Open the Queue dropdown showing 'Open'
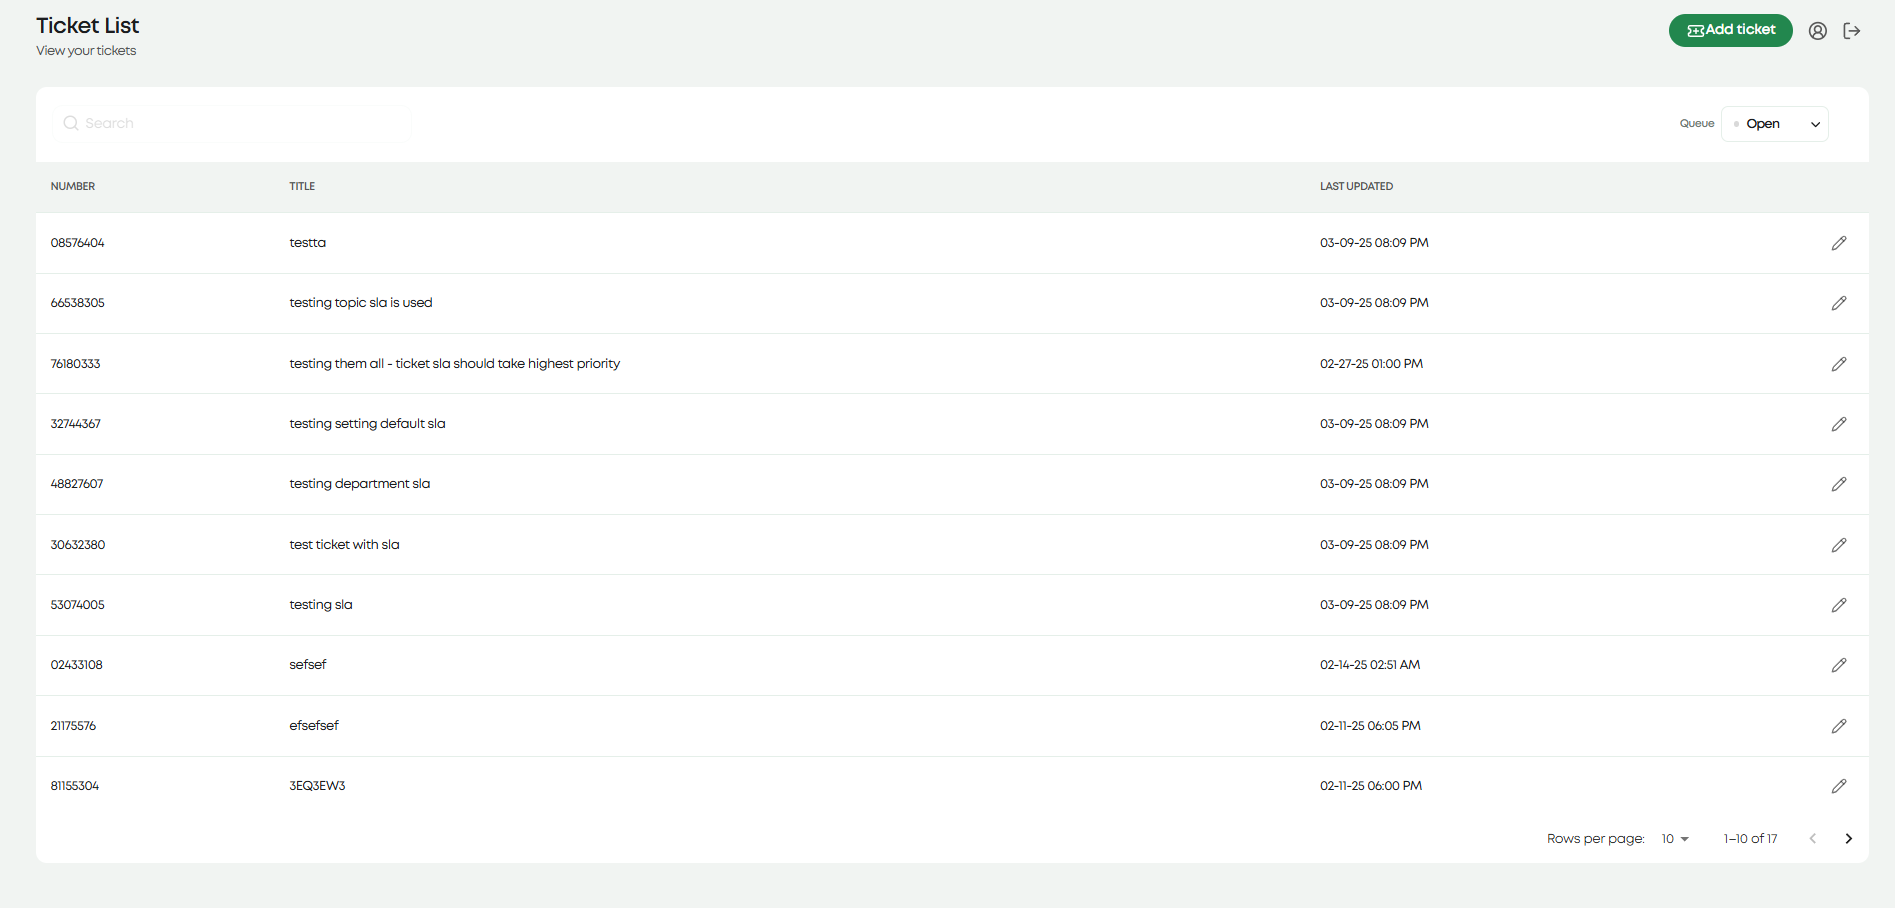 point(1774,123)
